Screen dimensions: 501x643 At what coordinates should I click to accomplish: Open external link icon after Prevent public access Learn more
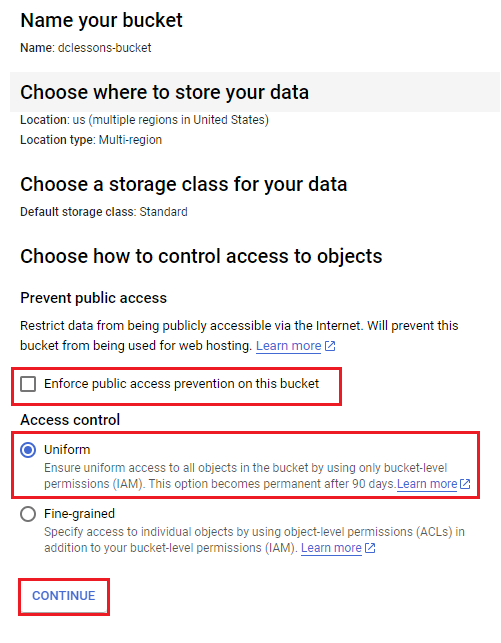coord(330,346)
